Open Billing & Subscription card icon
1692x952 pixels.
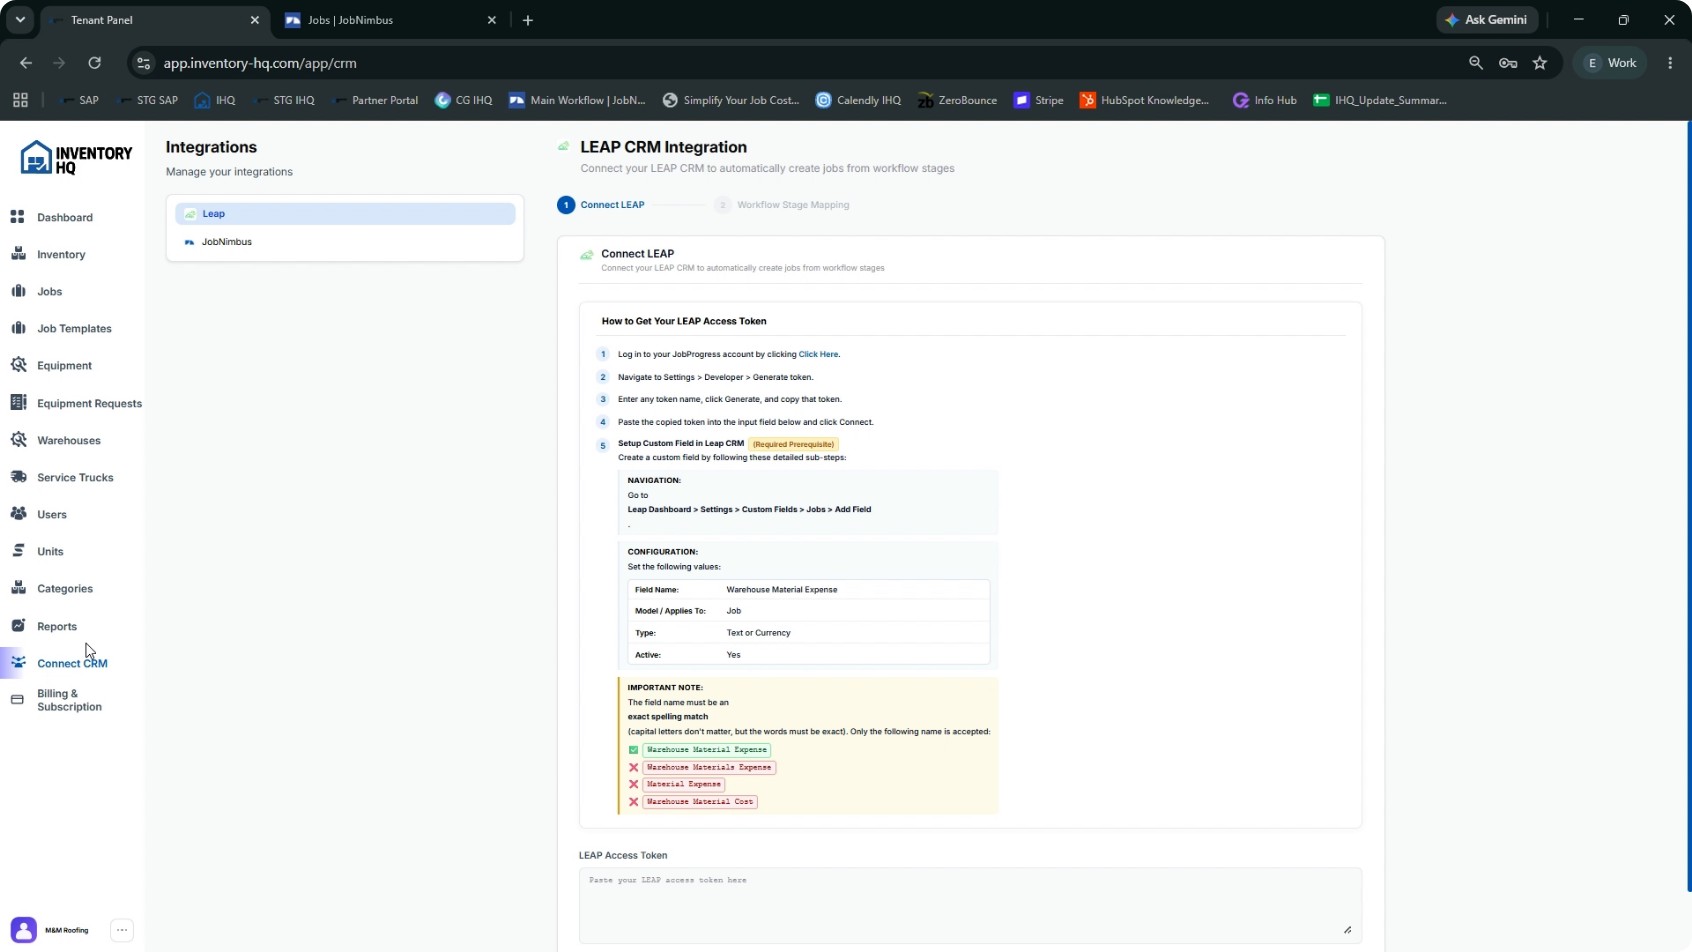coord(17,699)
